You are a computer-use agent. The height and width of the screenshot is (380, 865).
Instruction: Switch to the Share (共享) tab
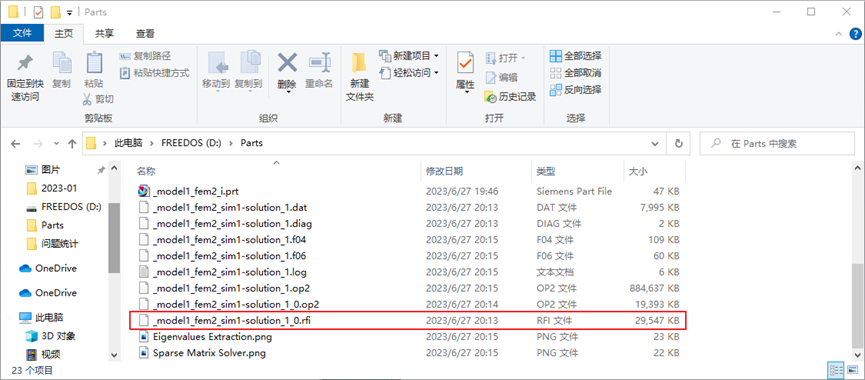click(104, 34)
